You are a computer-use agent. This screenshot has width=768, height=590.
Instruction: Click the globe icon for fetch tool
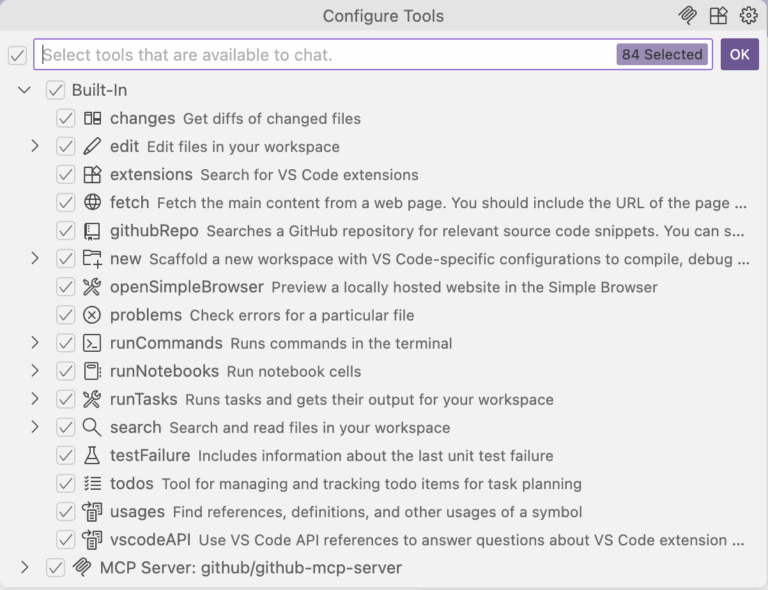coord(93,203)
